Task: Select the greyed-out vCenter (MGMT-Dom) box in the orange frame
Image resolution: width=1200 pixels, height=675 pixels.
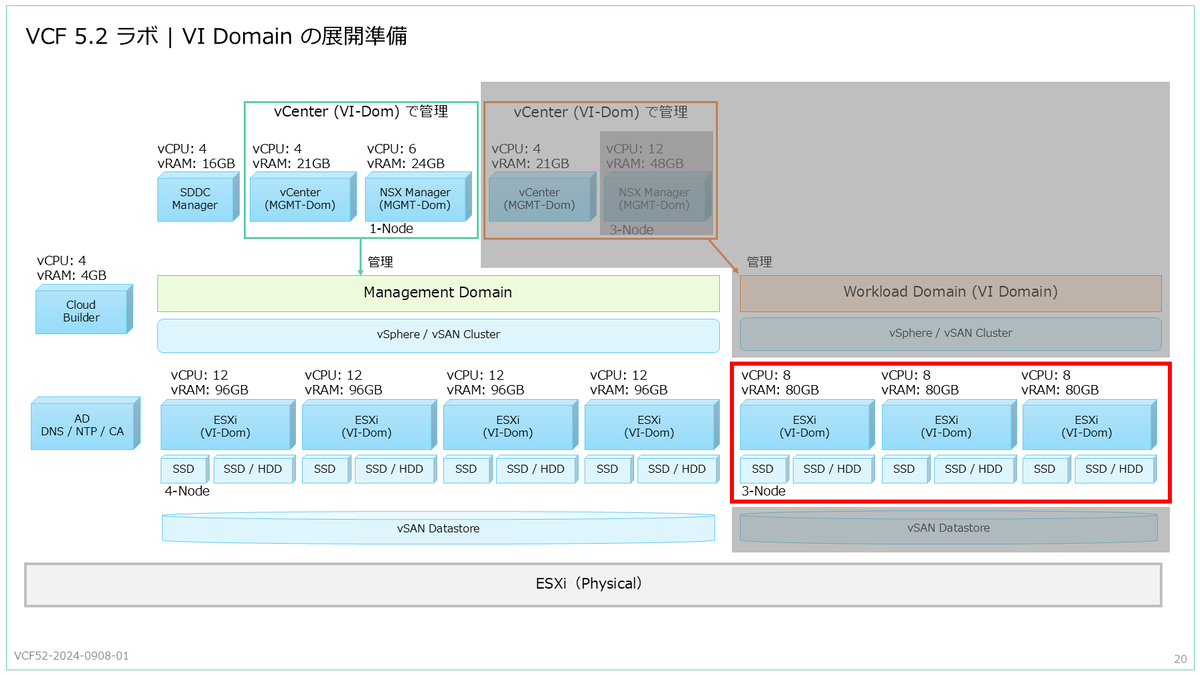Action: tap(541, 197)
